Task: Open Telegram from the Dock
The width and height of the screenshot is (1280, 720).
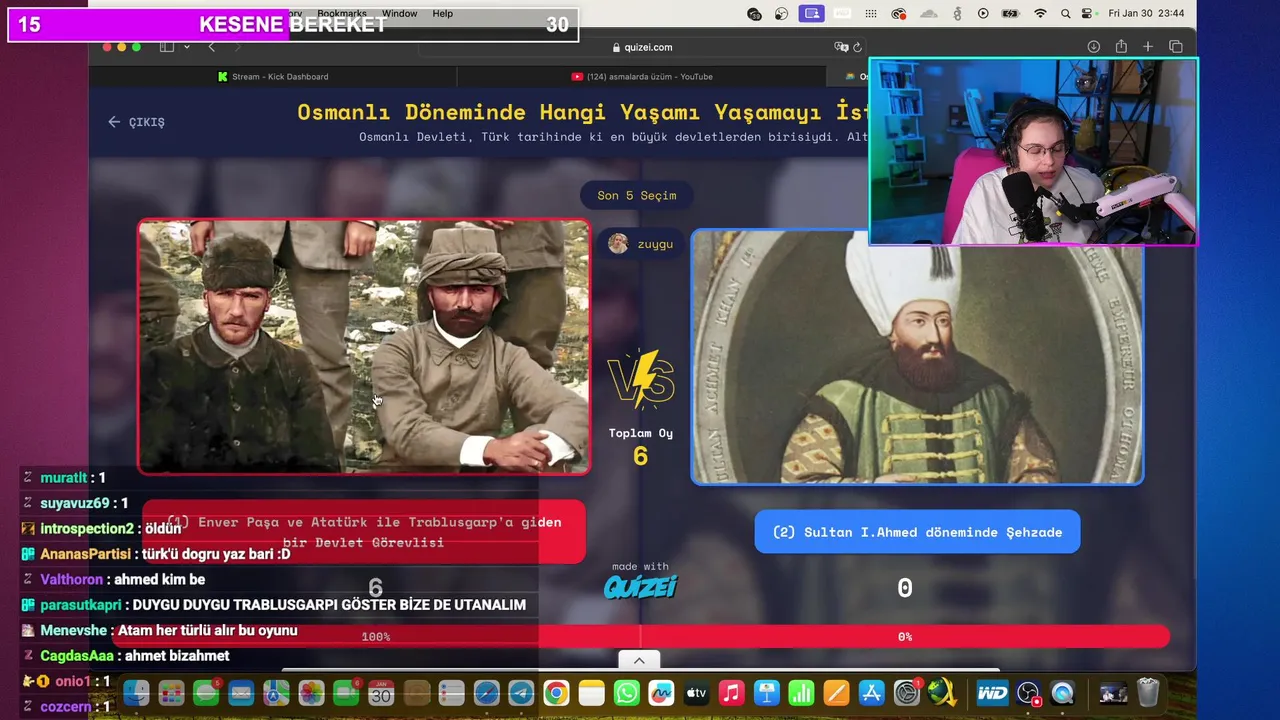Action: point(521,693)
